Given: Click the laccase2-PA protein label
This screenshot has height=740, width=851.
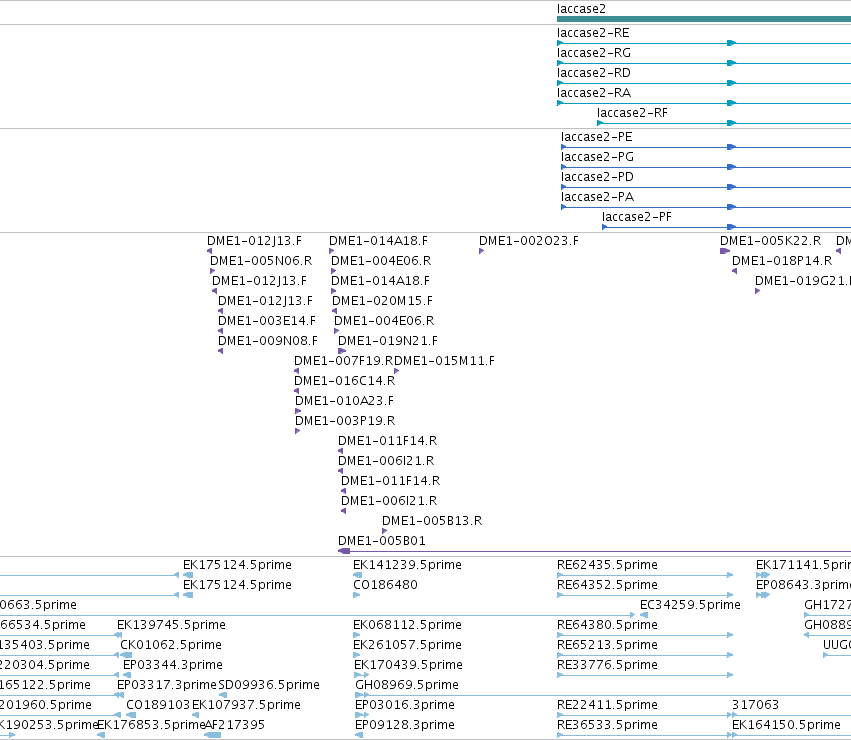Looking at the screenshot, I should pyautogui.click(x=598, y=197).
